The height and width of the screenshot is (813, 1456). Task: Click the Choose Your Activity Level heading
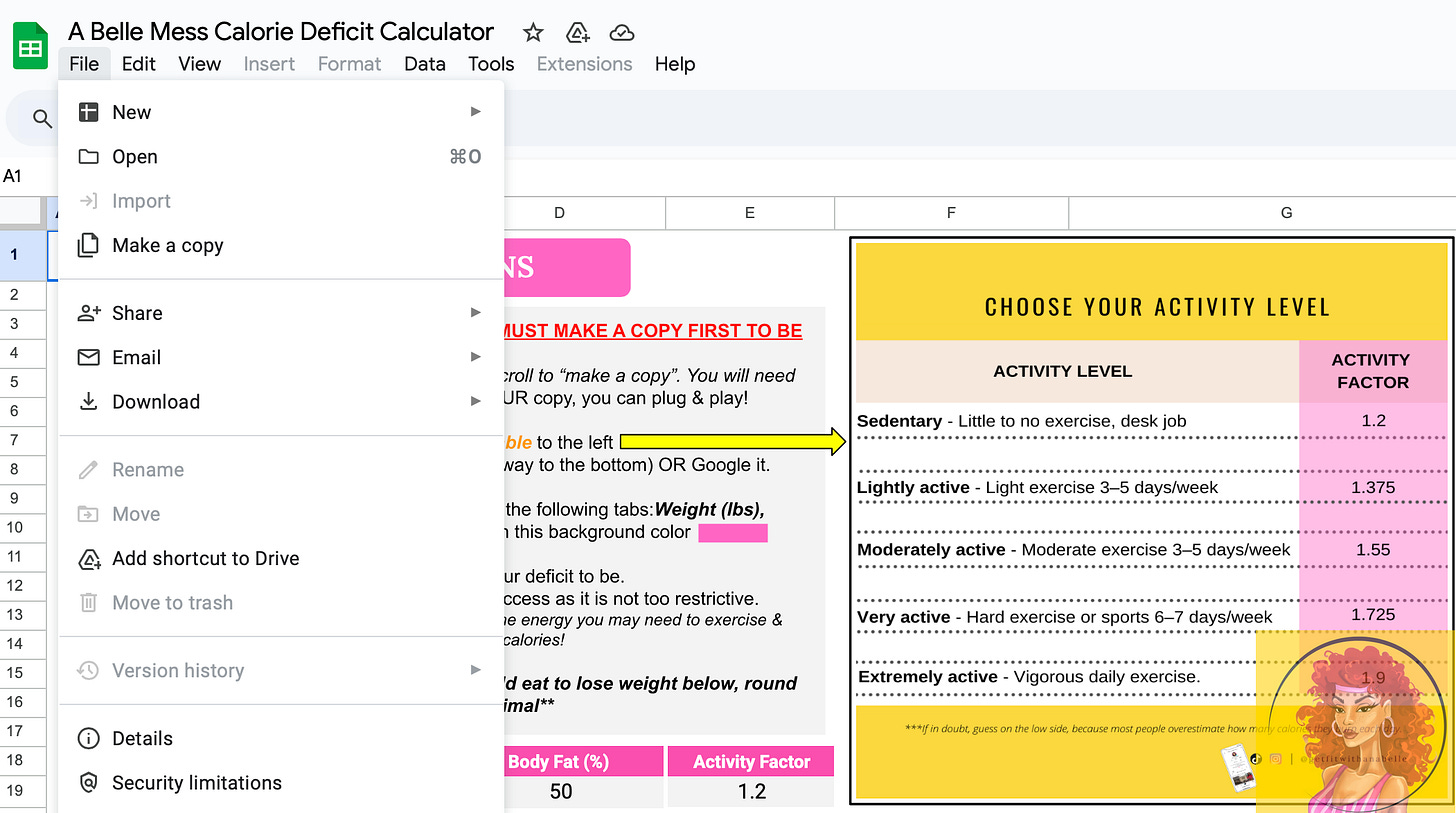pos(1157,307)
